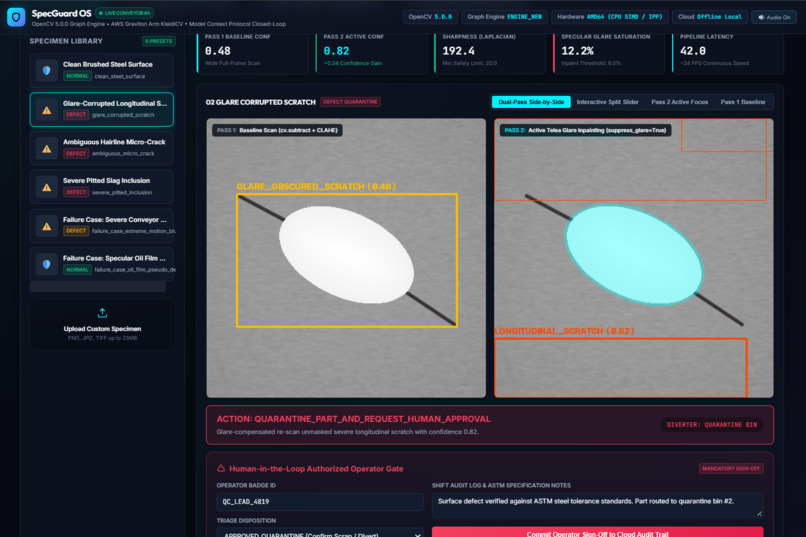806x537 pixels.
Task: Click ACTION: QUARANTINE_PART_AND_REQUEST_HUMAN_APPROVAL text
Action: click(x=353, y=419)
